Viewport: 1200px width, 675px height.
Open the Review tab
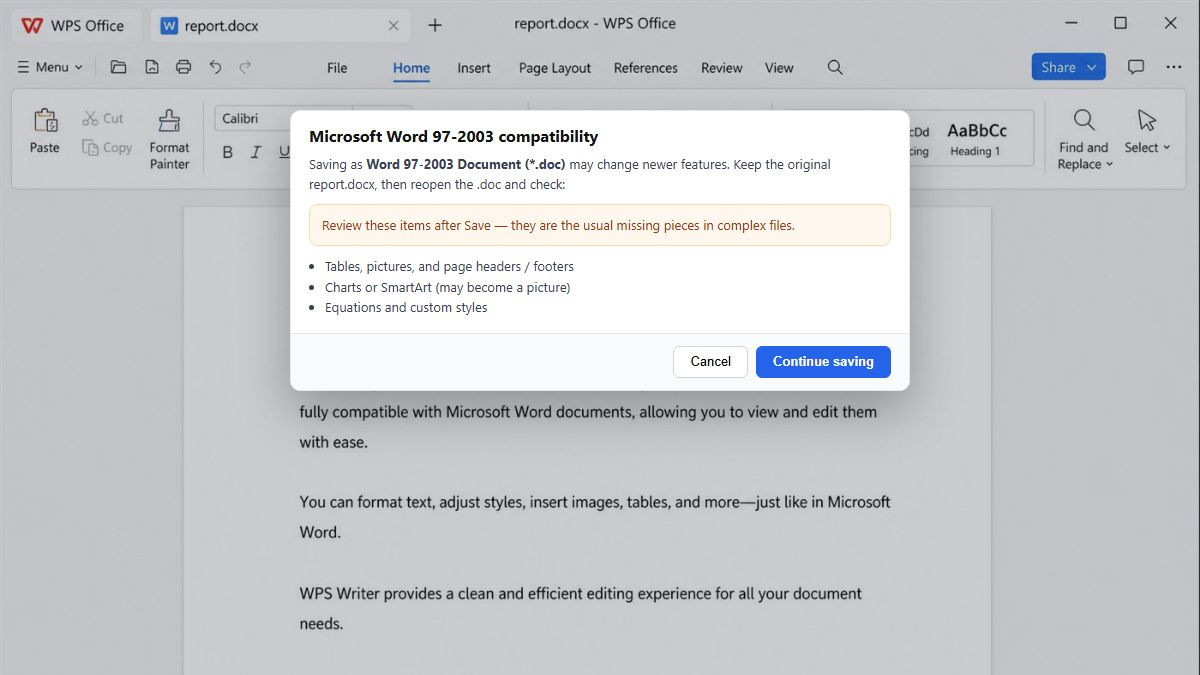[722, 68]
